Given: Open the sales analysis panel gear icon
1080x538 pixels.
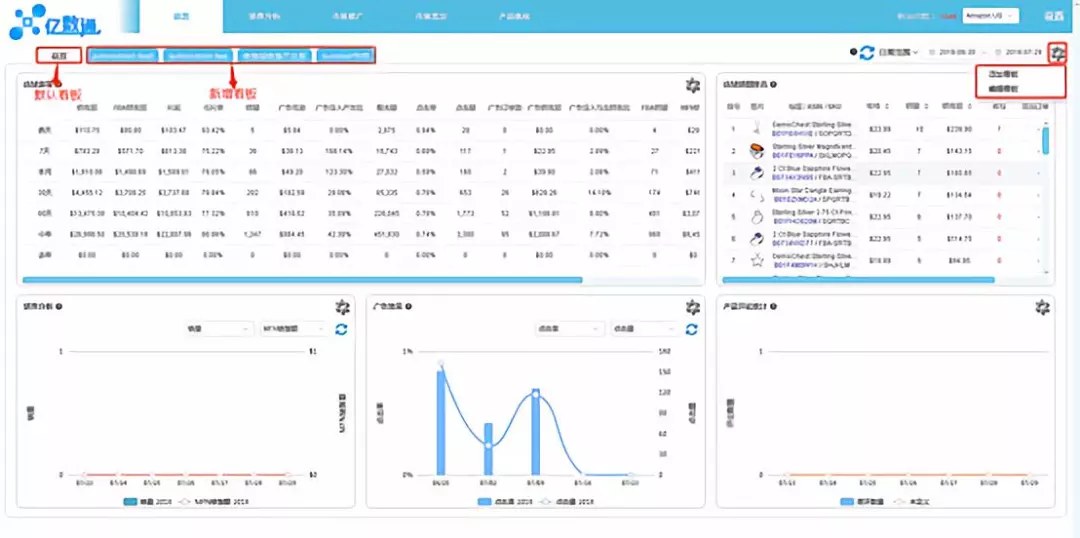Looking at the screenshot, I should [342, 307].
